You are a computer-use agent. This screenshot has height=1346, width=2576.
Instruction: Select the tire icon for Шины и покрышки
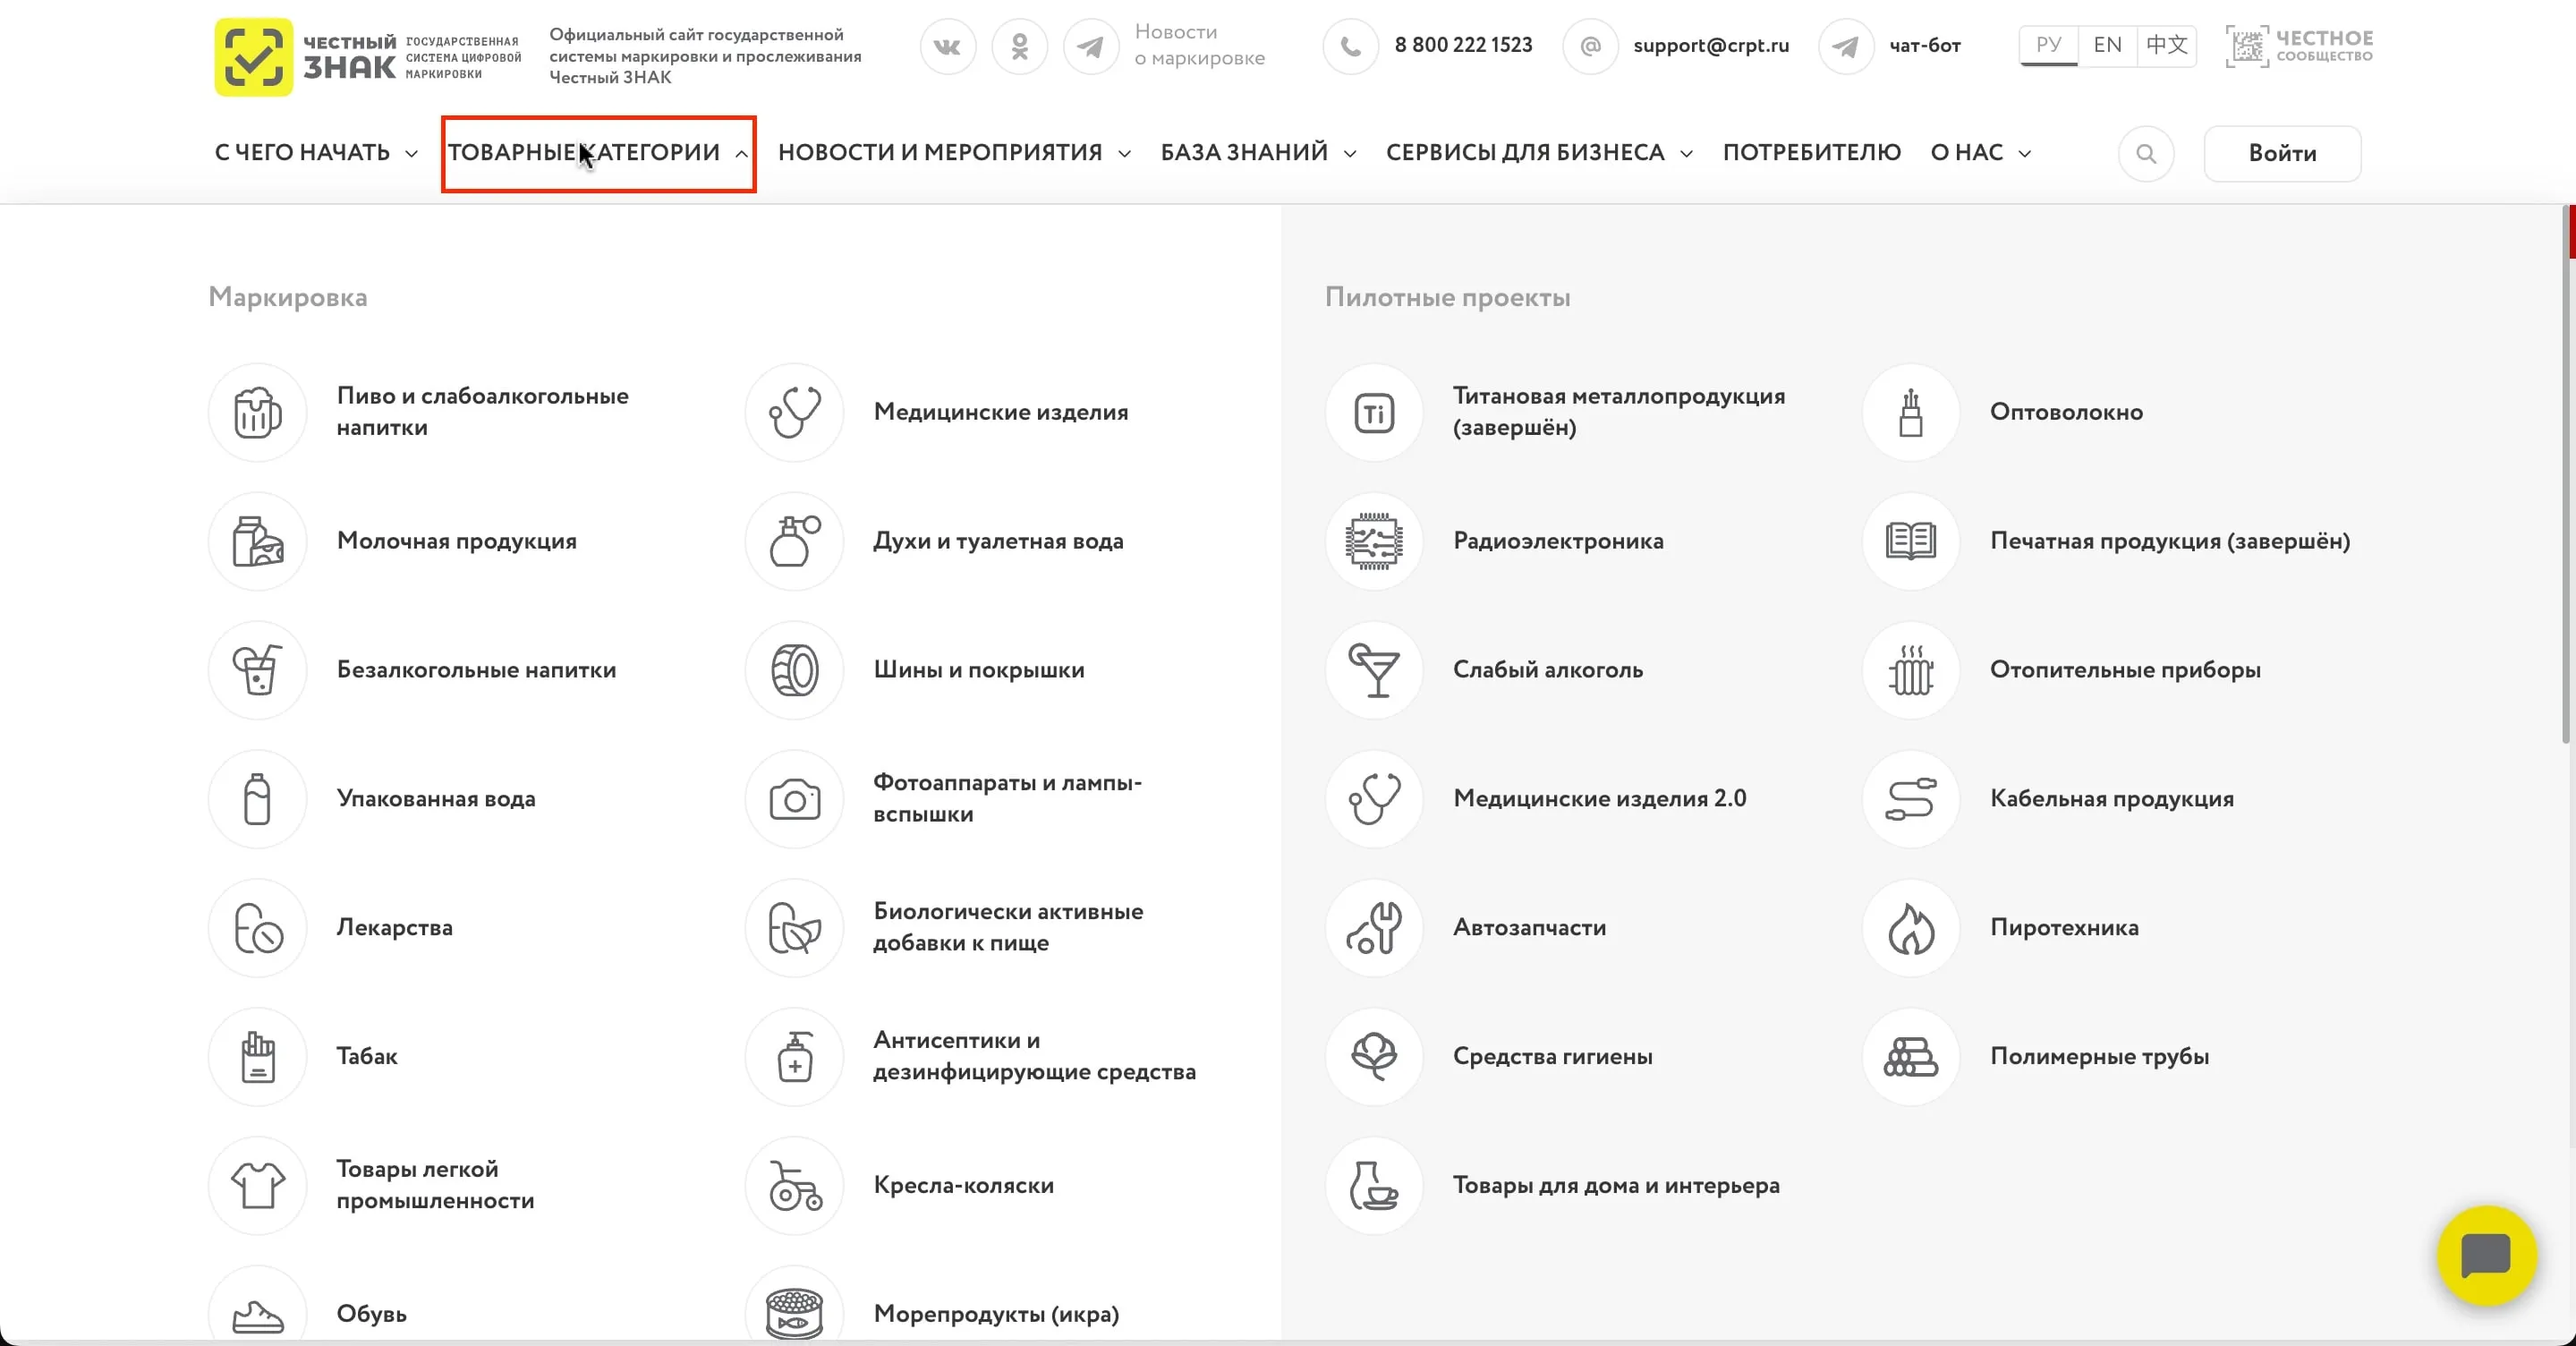pyautogui.click(x=794, y=670)
